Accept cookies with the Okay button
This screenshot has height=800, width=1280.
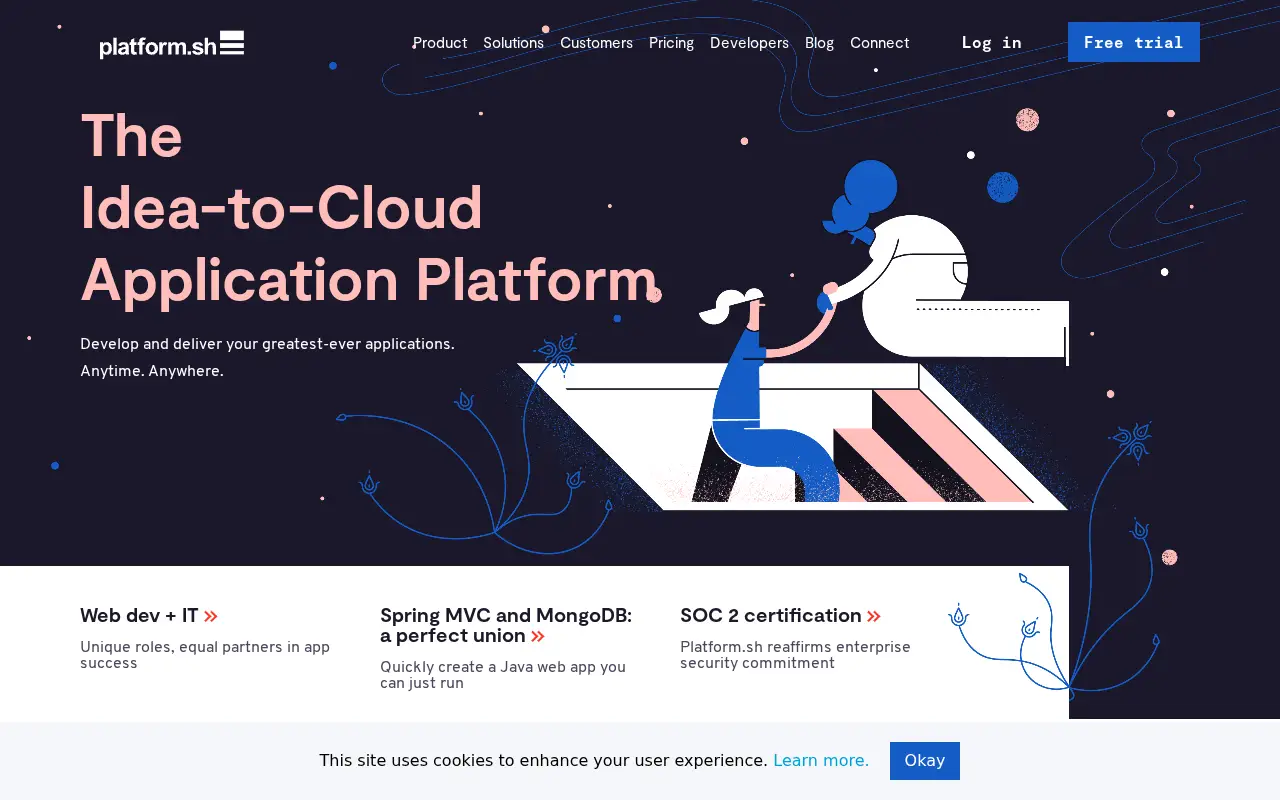(925, 760)
